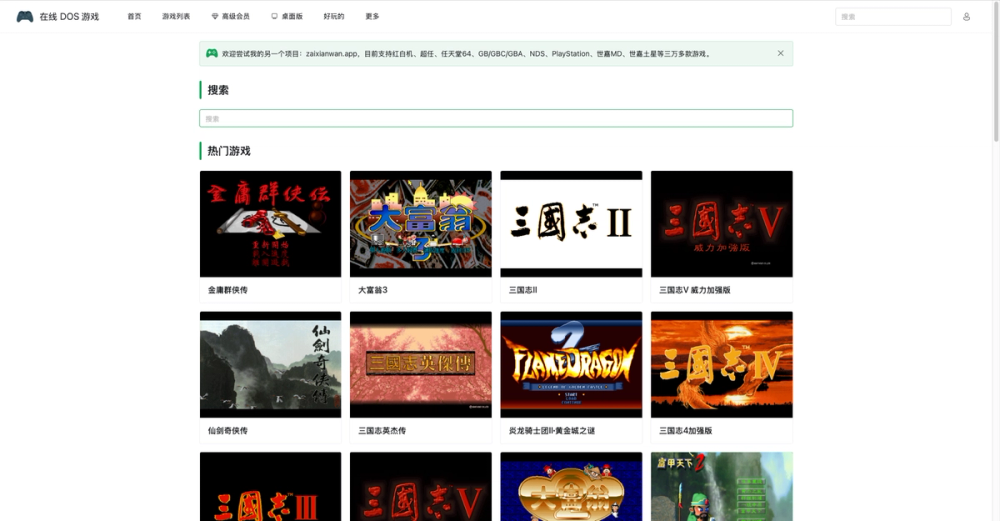Click the 三国志英杰传 title text

382,431
